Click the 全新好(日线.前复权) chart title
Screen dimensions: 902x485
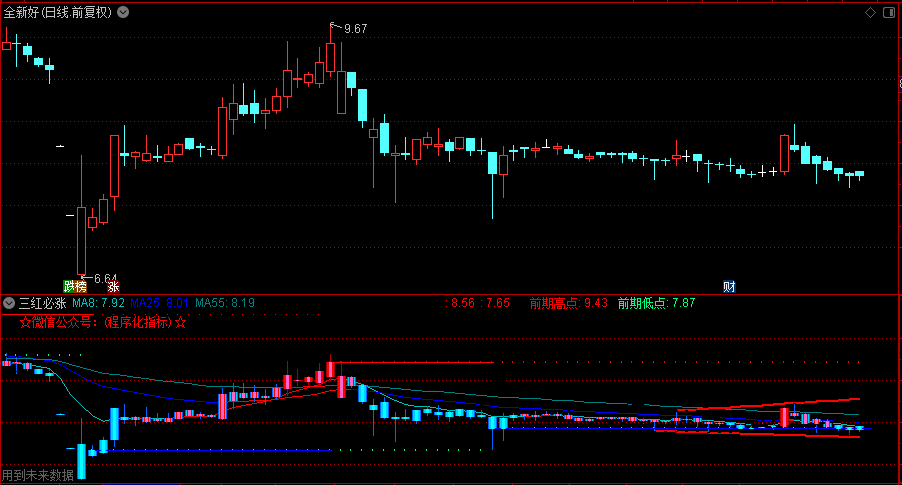coord(58,12)
